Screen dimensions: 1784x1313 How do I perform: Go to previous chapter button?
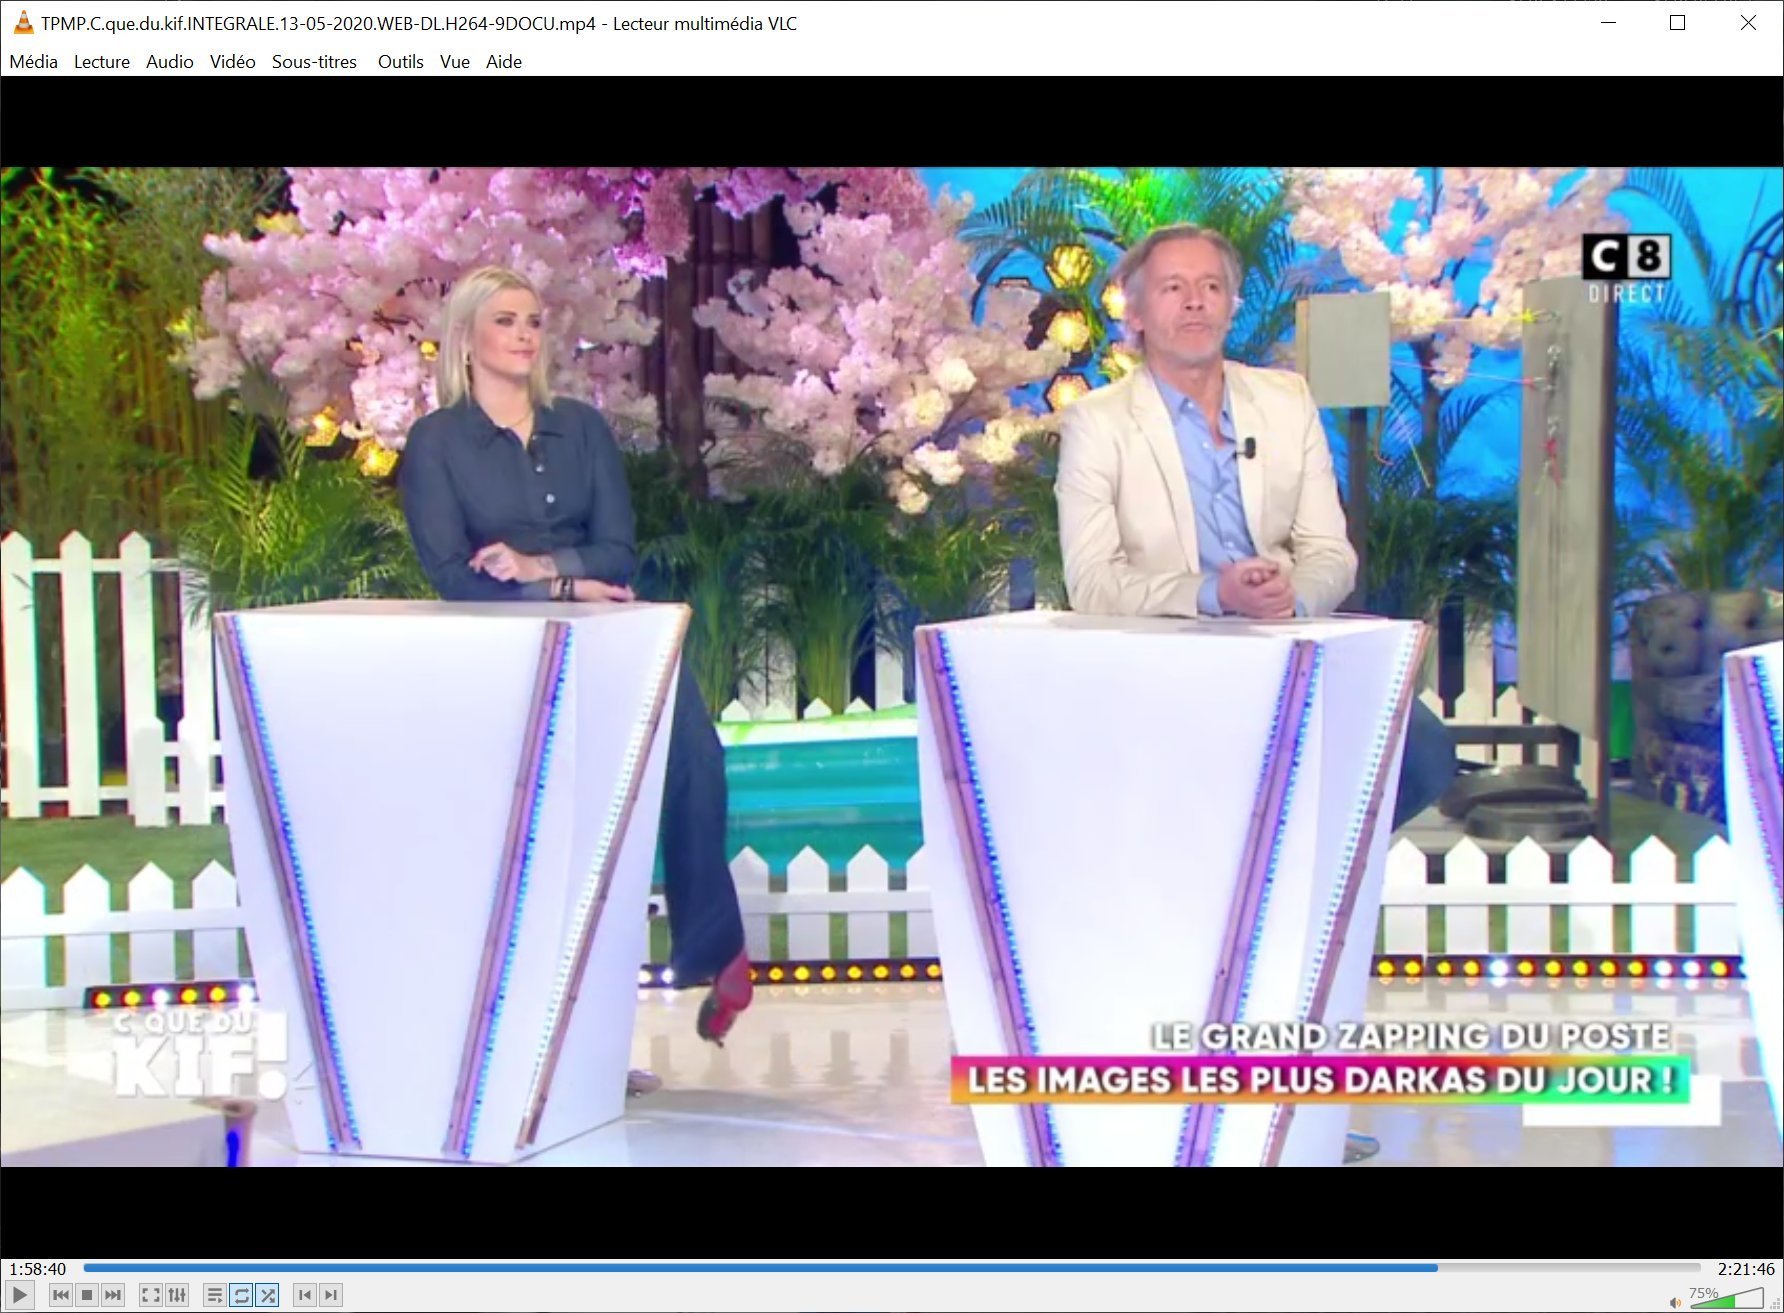tap(305, 1295)
